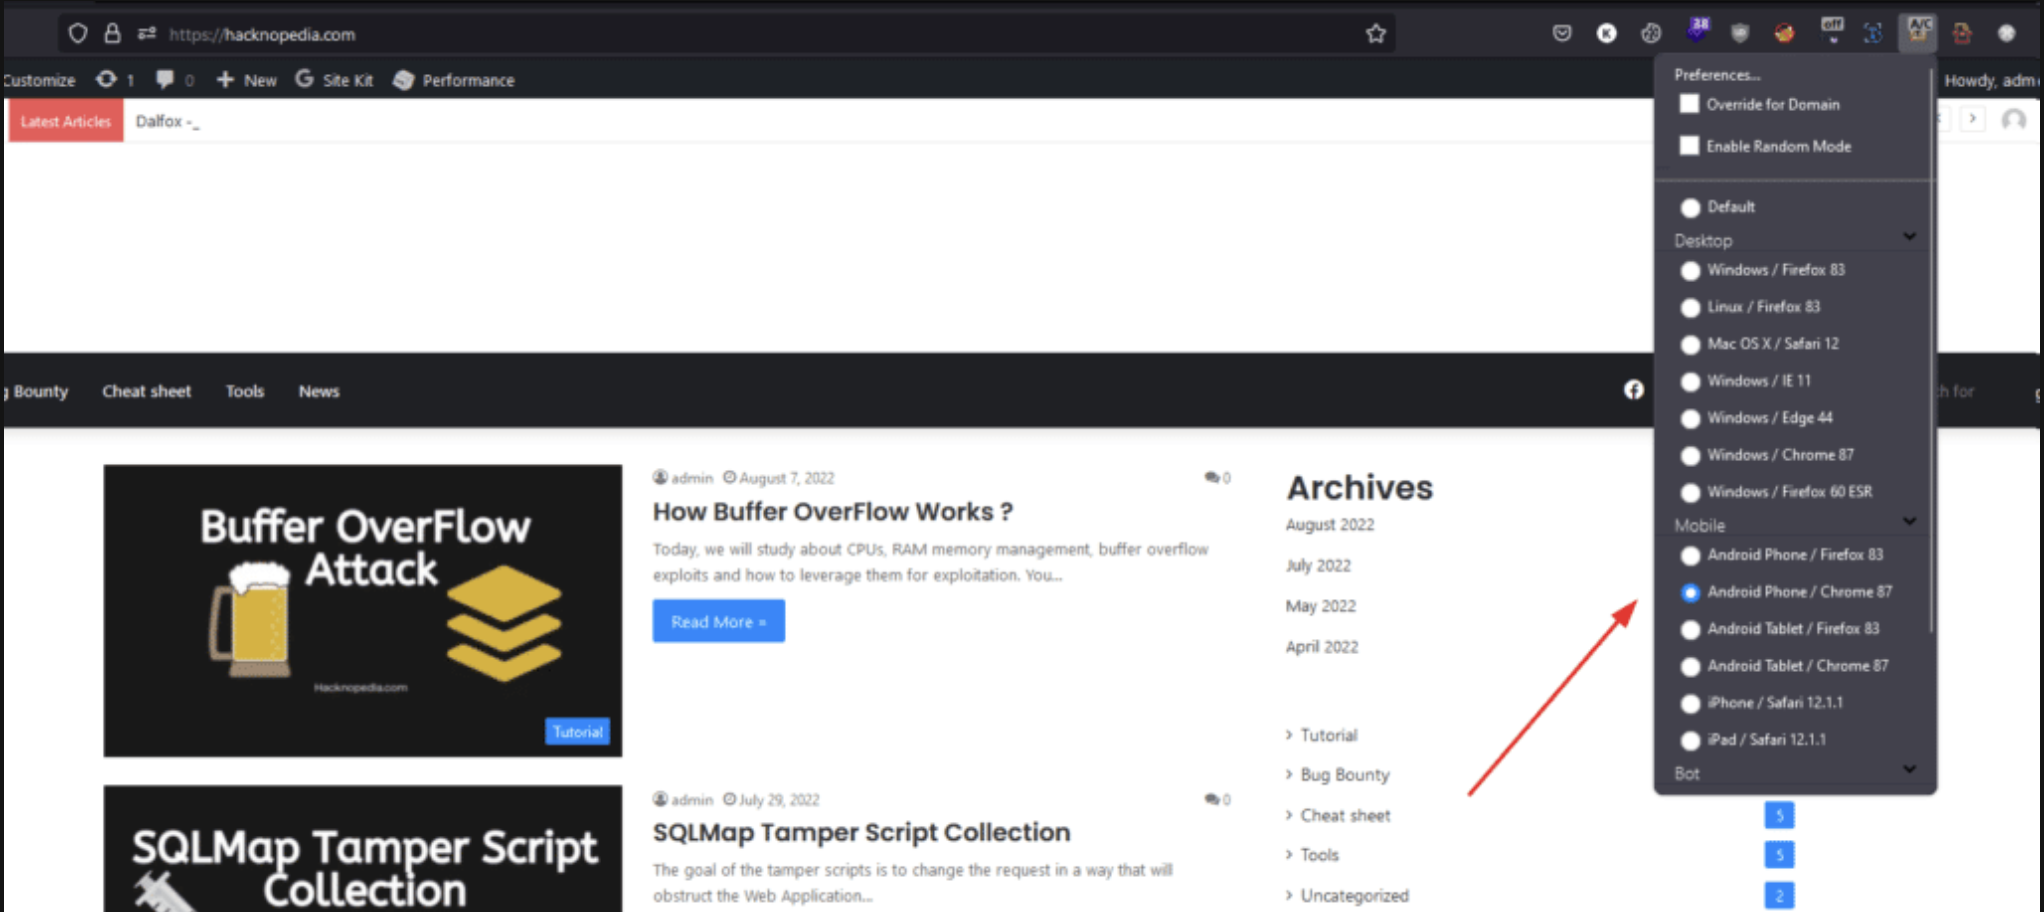
Task: Click the Facebook icon in navigation bar
Action: coord(1633,390)
